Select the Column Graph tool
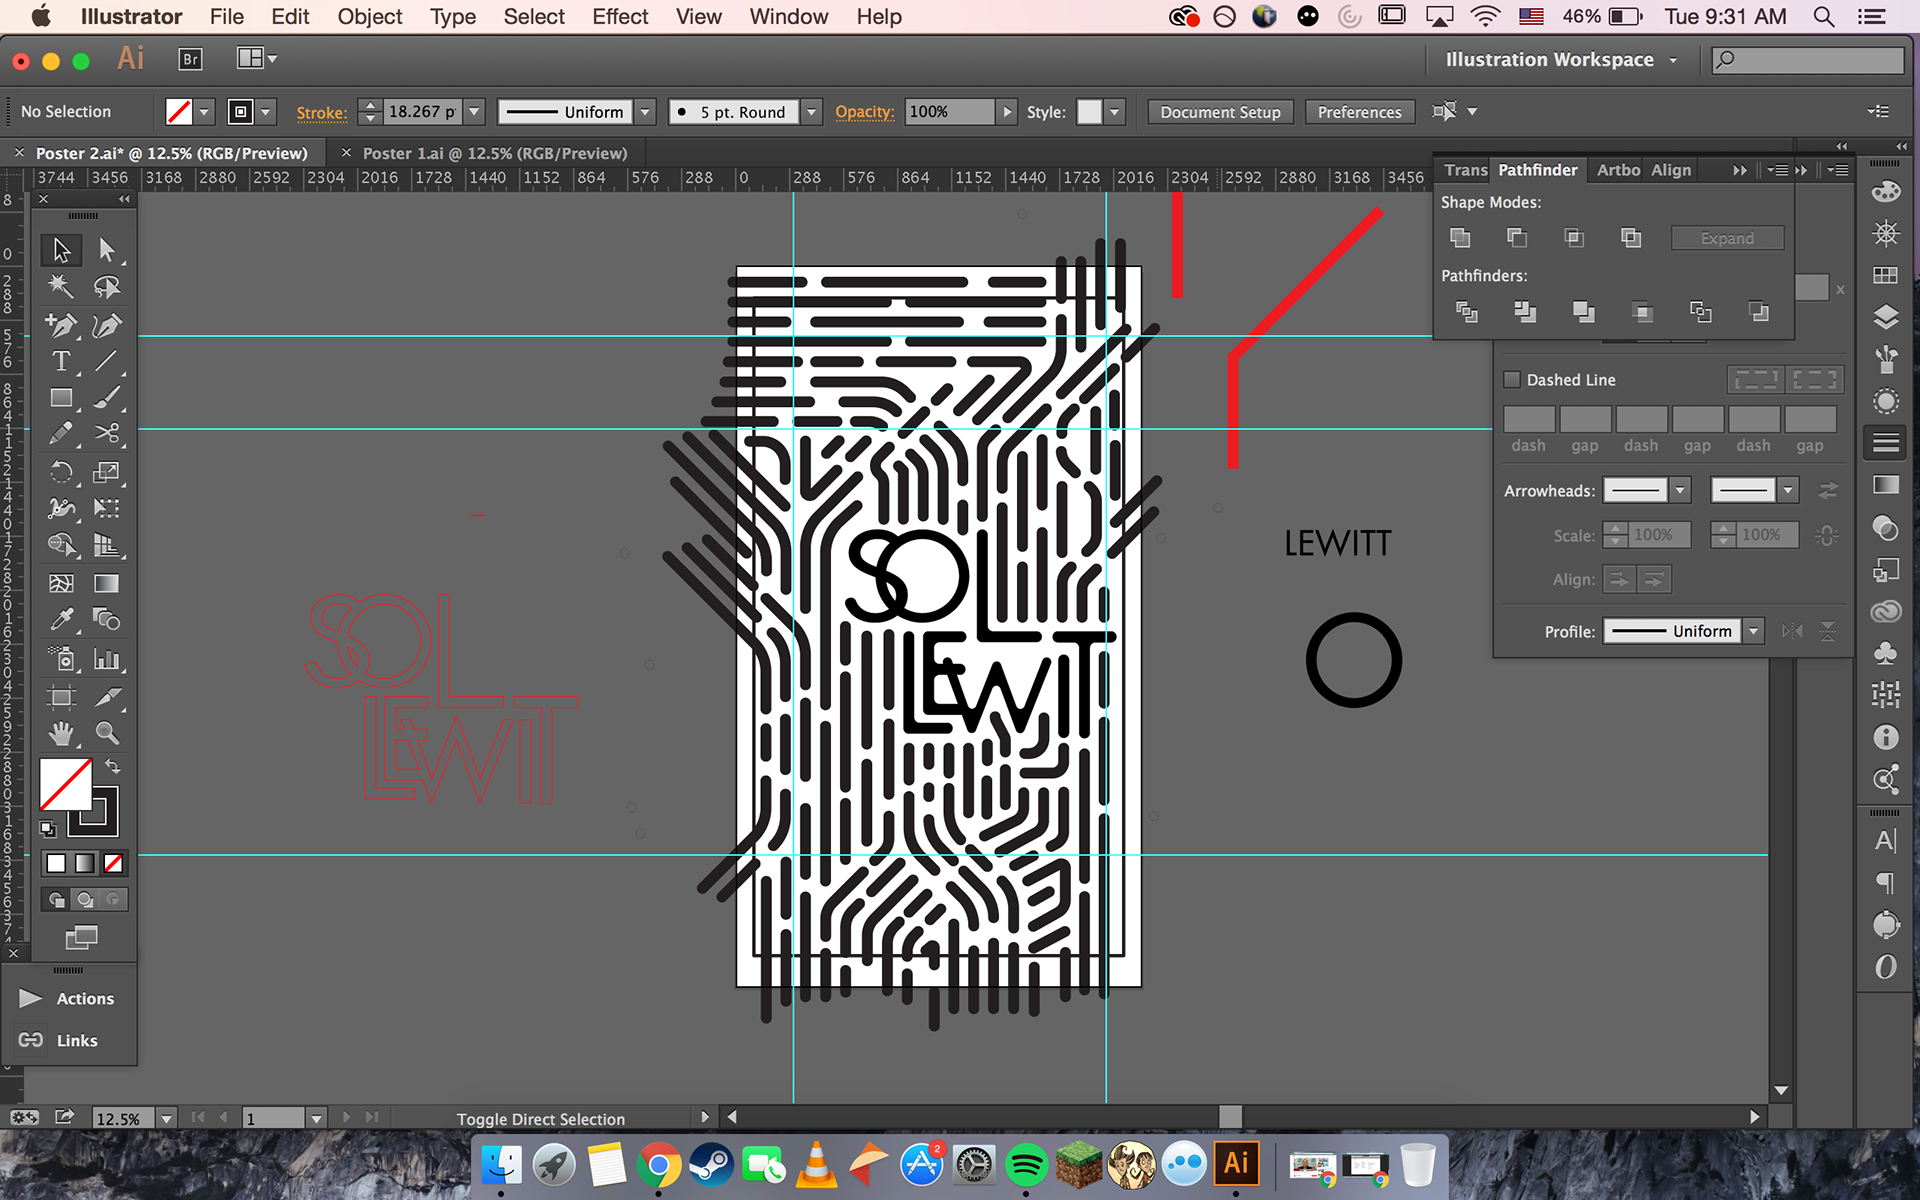This screenshot has height=1200, width=1920. 106,659
